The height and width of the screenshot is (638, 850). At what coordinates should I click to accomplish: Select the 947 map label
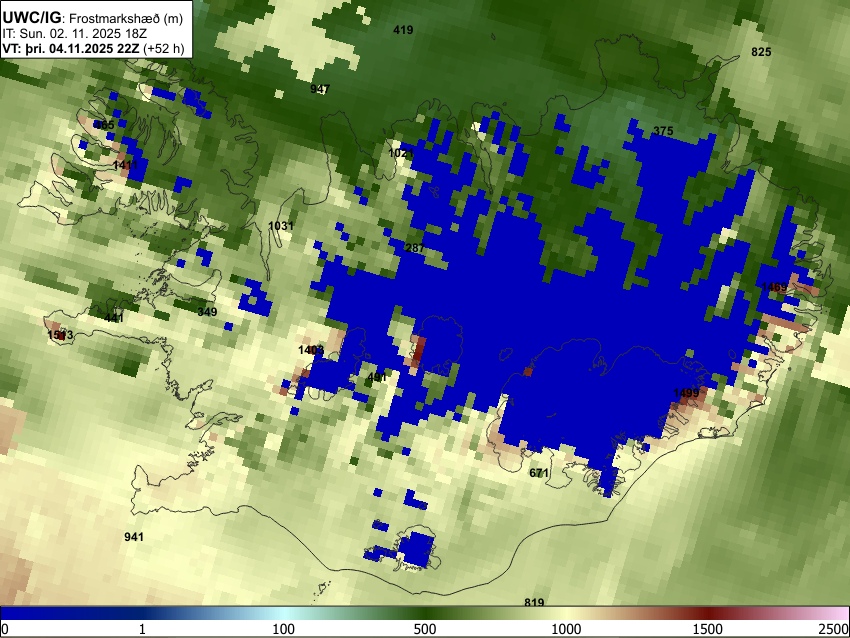(x=320, y=89)
